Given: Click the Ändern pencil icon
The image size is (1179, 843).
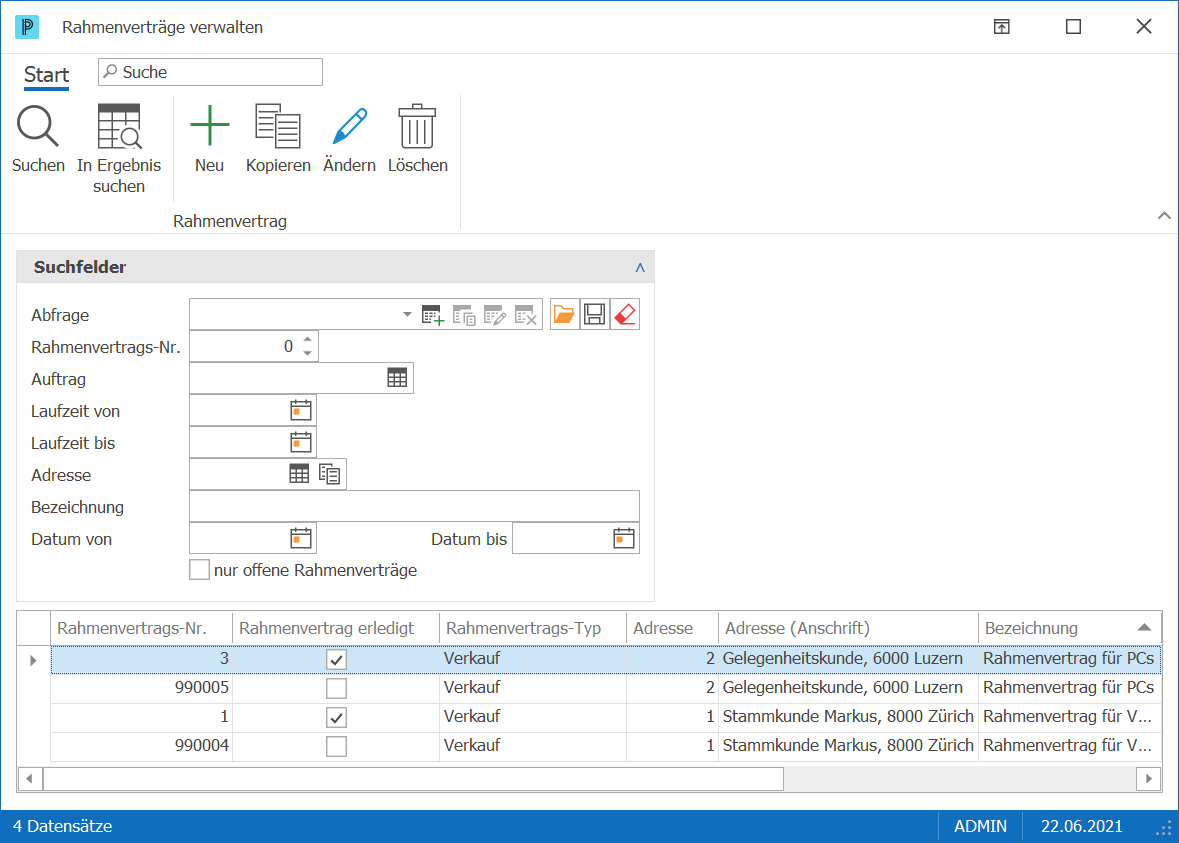Looking at the screenshot, I should point(350,126).
